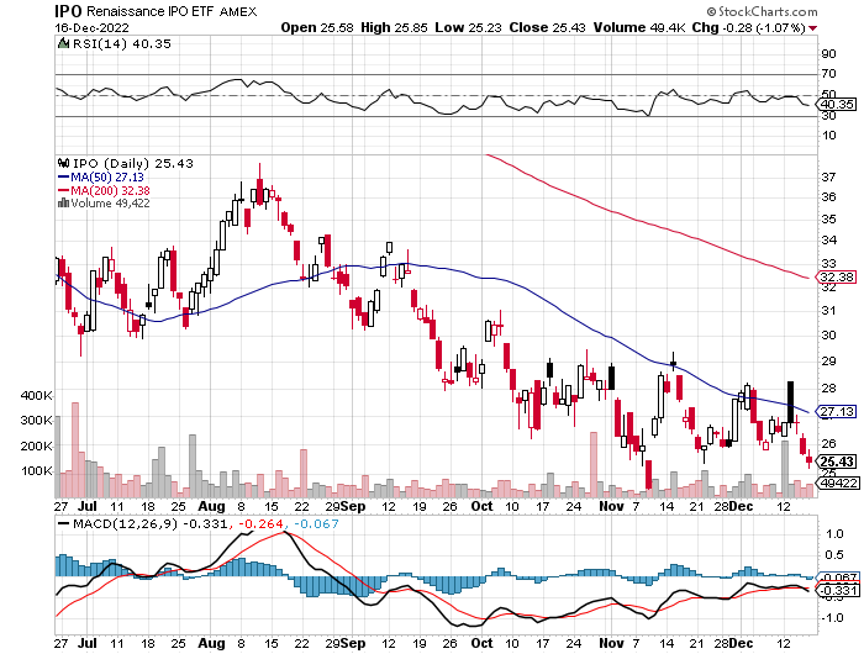
Task: Click the red down-arrow after the Chg value
Action: (813, 28)
